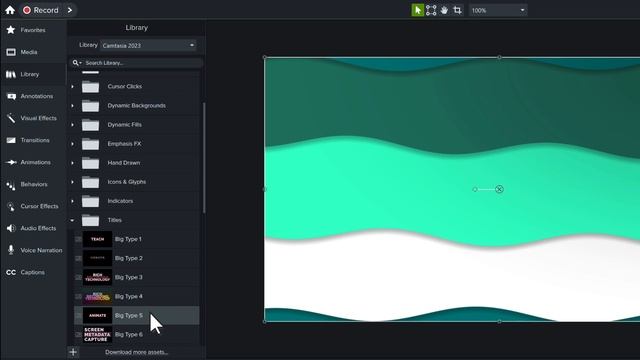This screenshot has height=360, width=640.
Task: Select the Big Type 2 thumbnail
Action: (x=97, y=258)
